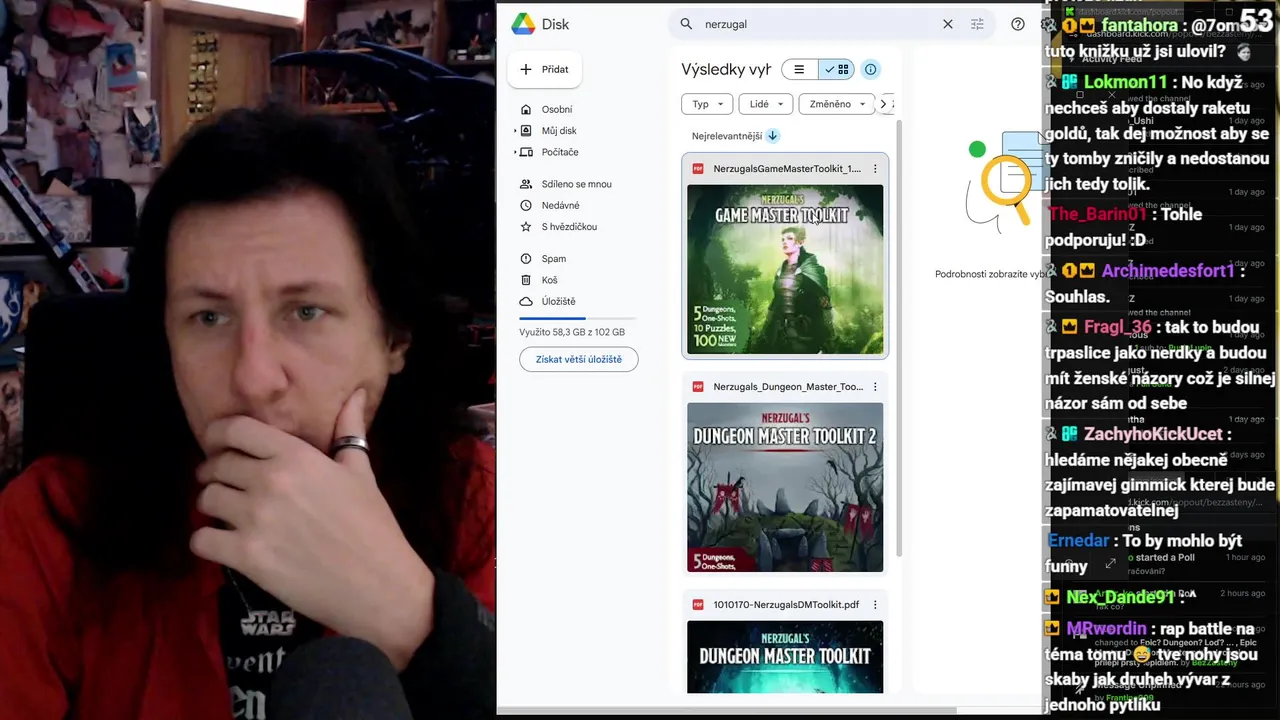This screenshot has width=1280, height=720.
Task: Click Lokmon11 username in chat
Action: tap(1126, 82)
